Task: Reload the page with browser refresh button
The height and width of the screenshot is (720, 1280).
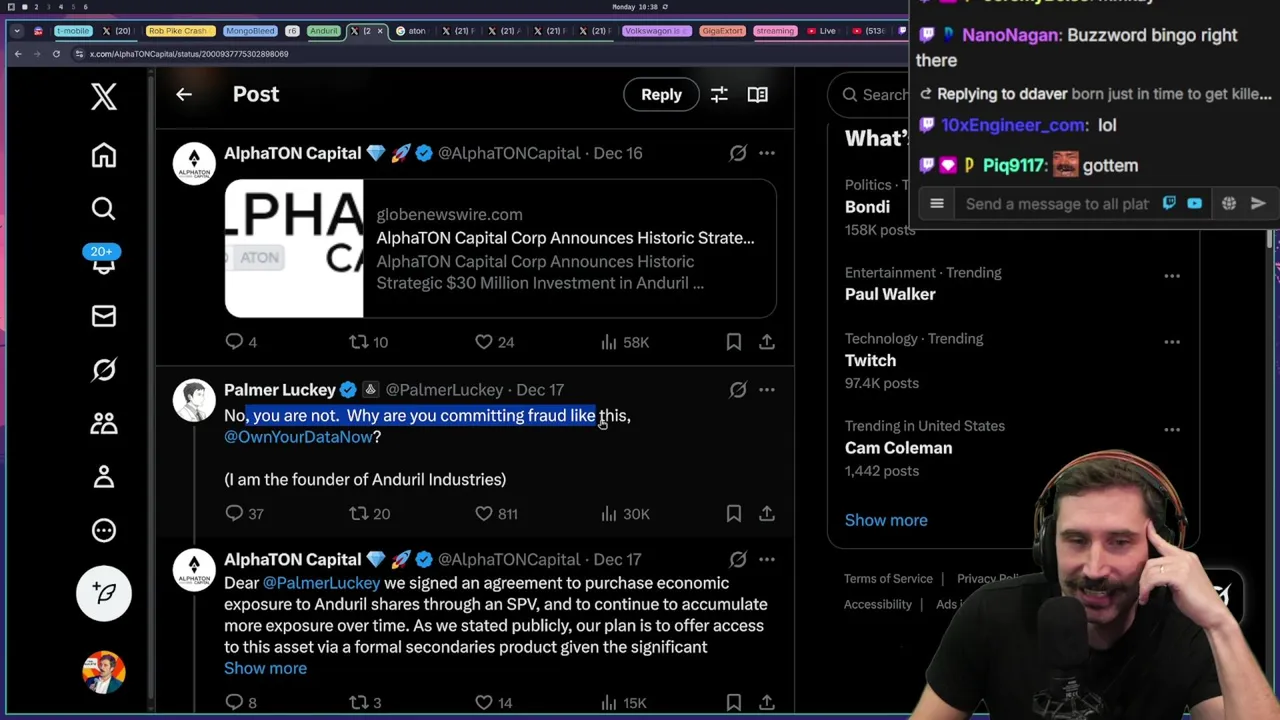Action: 56,54
